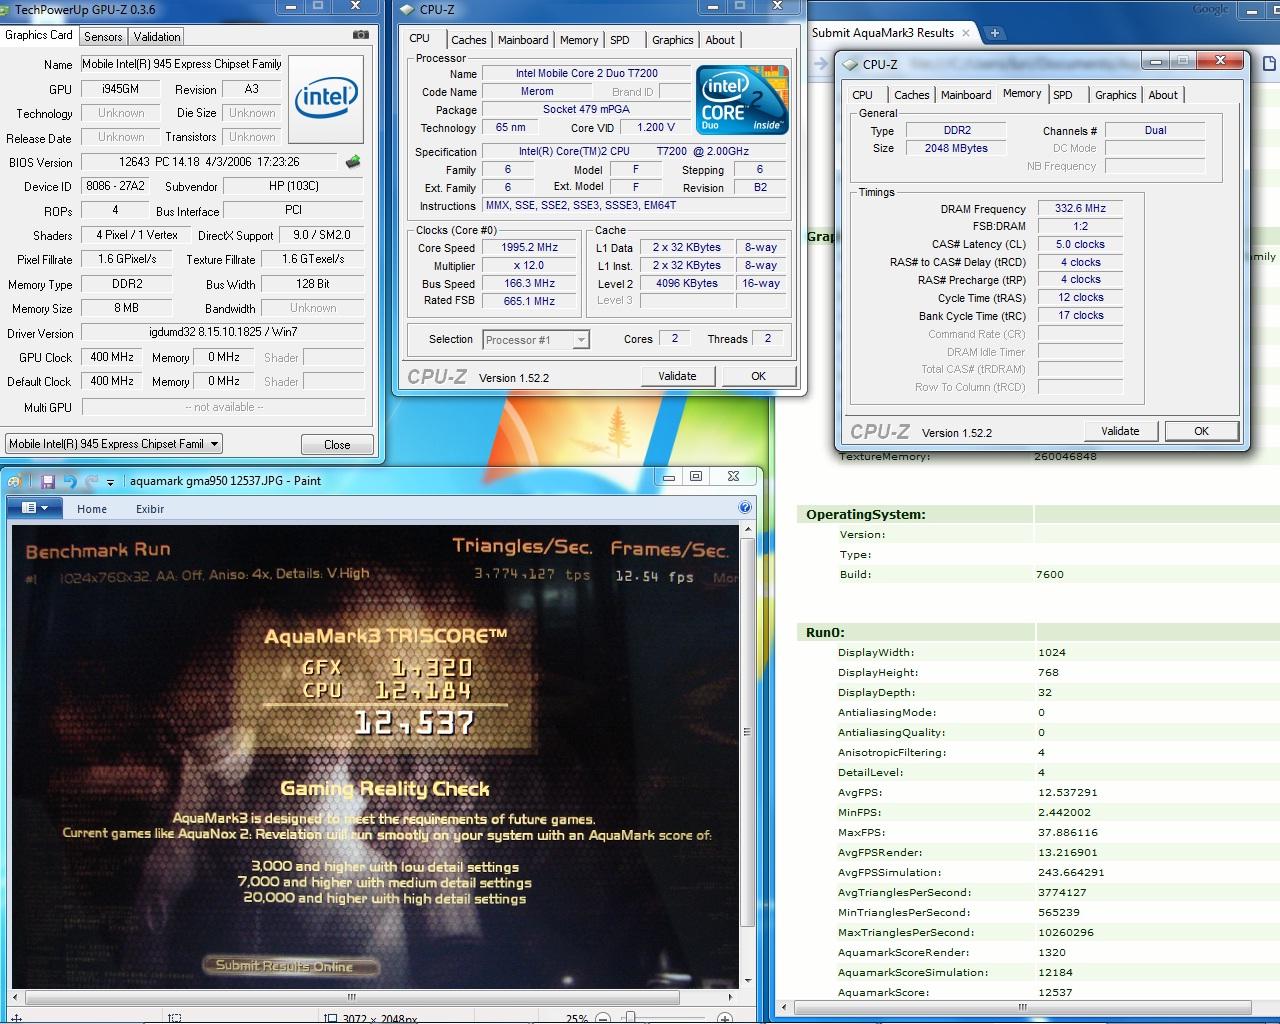The image size is (1280, 1024).
Task: Click the Build value 7600 on the page
Action: tap(1050, 574)
